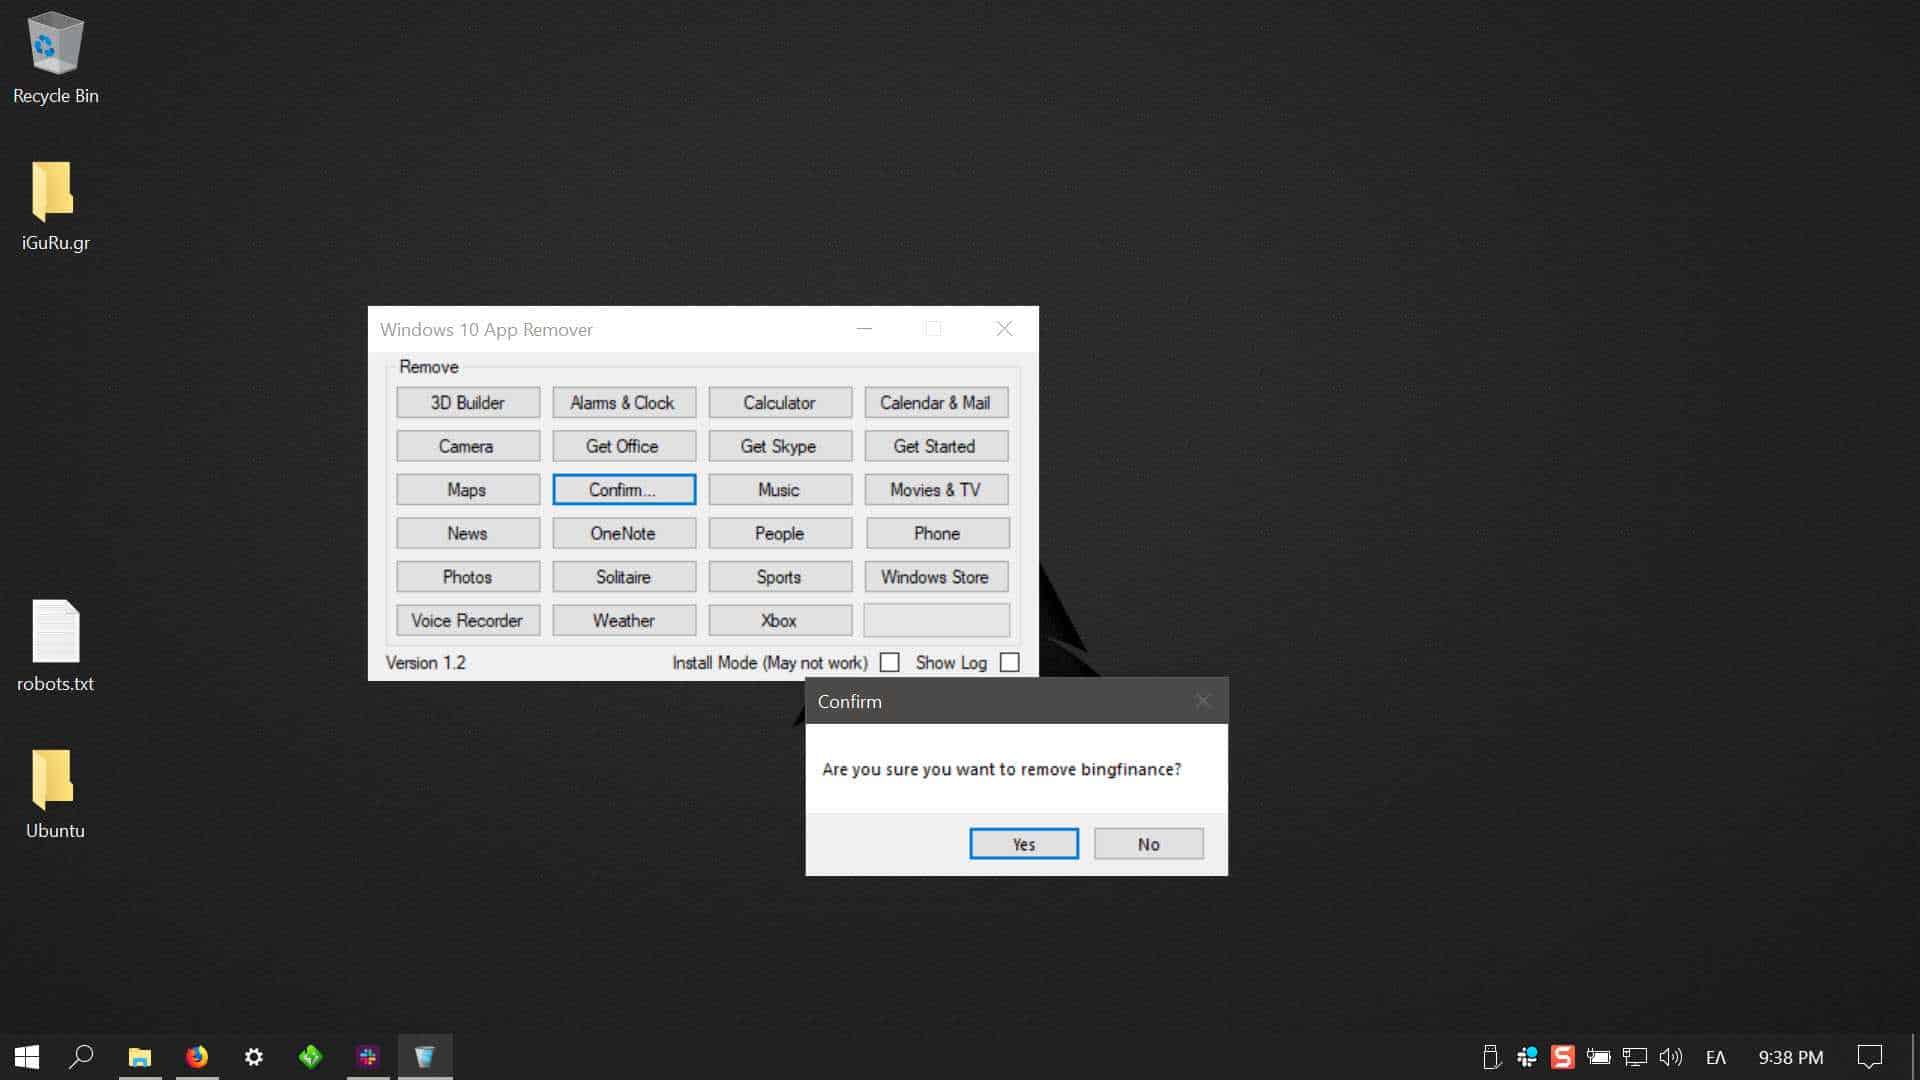The image size is (1920, 1080).
Task: Remove the News app
Action: point(467,533)
